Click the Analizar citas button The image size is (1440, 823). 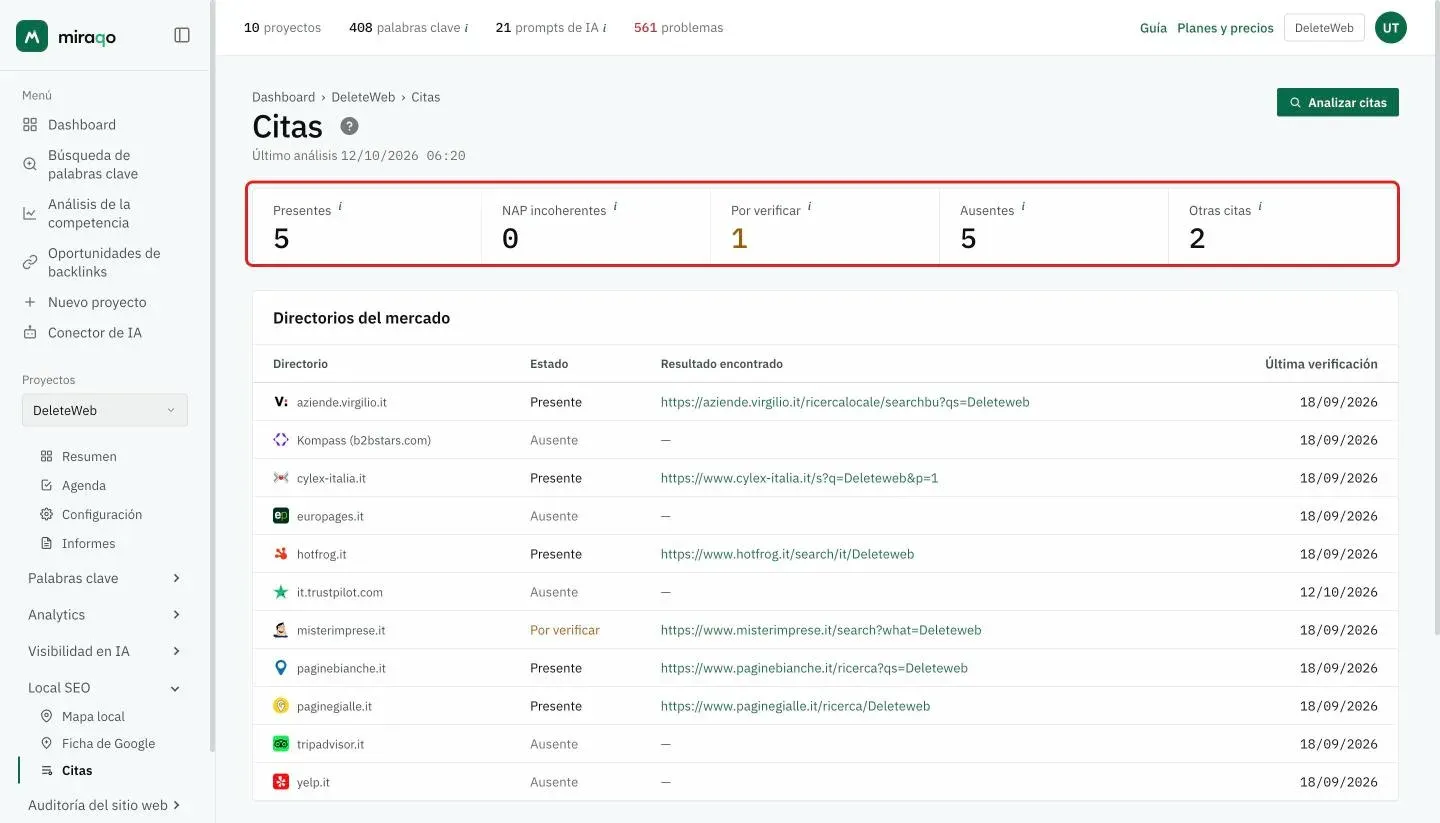click(x=1338, y=102)
